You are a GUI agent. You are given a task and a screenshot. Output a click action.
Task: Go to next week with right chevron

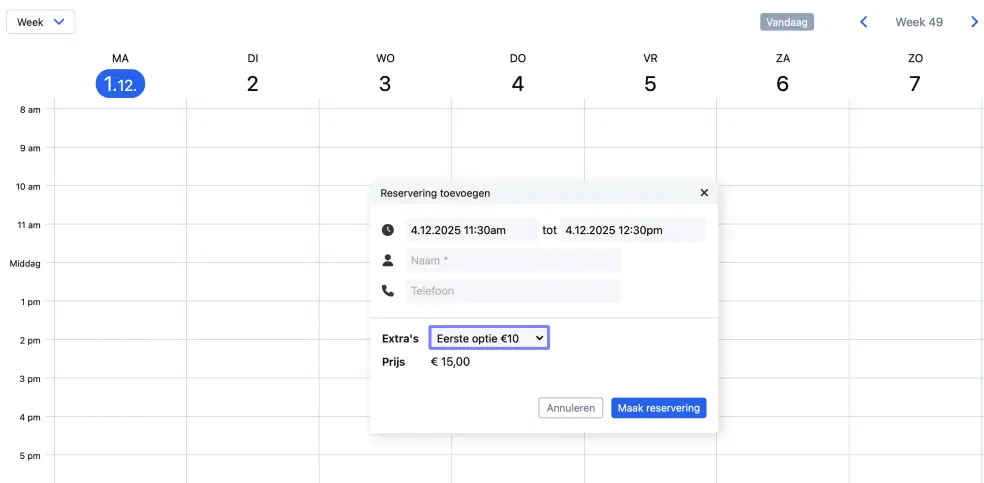pyautogui.click(x=974, y=22)
